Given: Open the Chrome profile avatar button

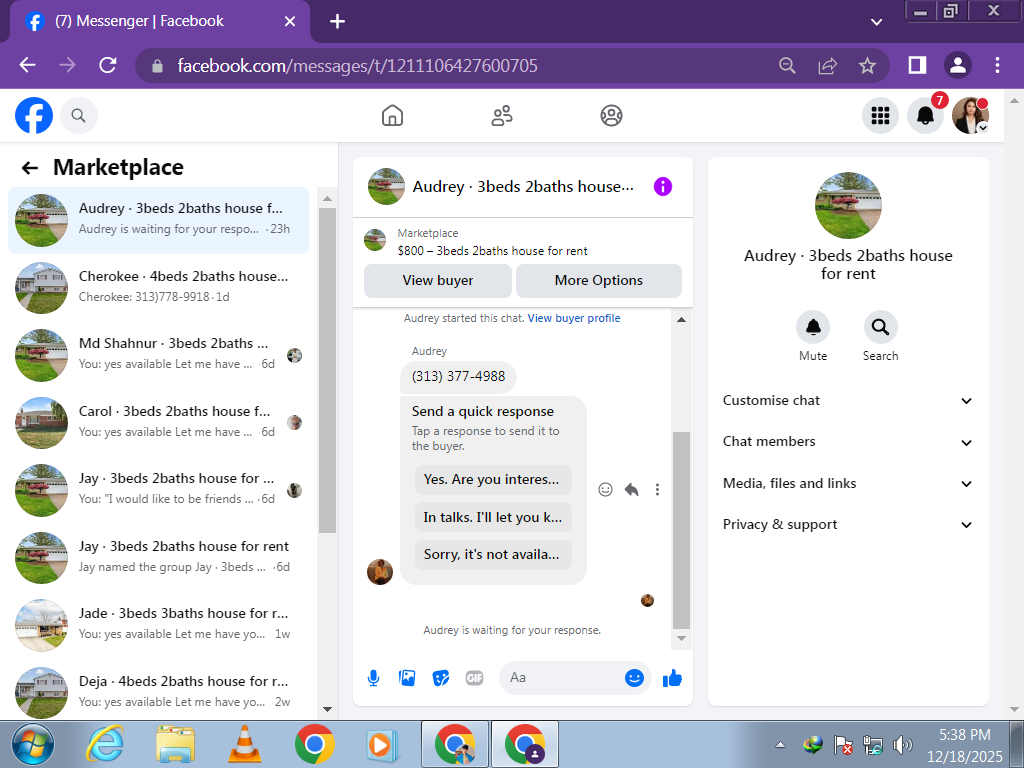Looking at the screenshot, I should 957,65.
